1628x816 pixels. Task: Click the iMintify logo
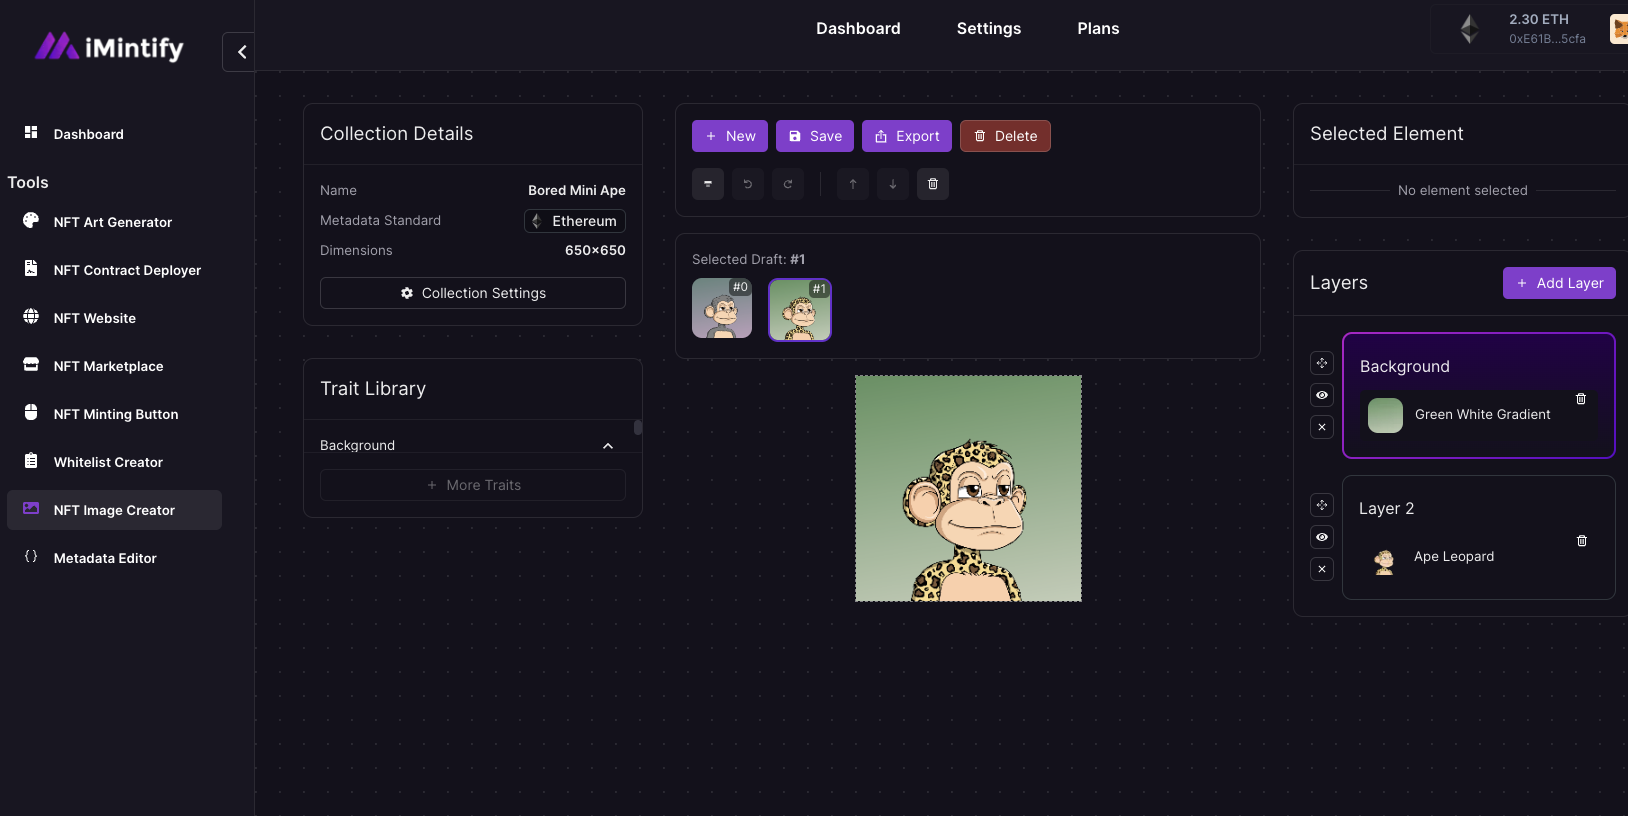109,47
